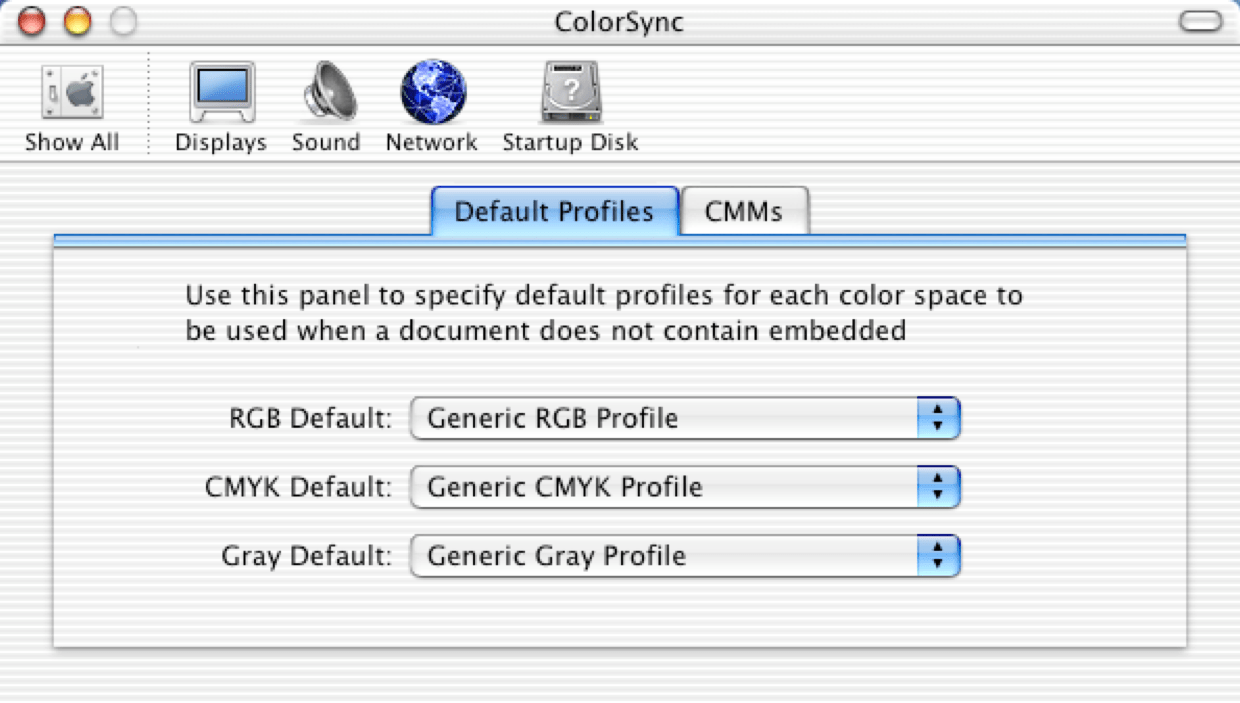Open the Generic Gray Profile popup menu
The width and height of the screenshot is (1240, 703).
(x=664, y=556)
